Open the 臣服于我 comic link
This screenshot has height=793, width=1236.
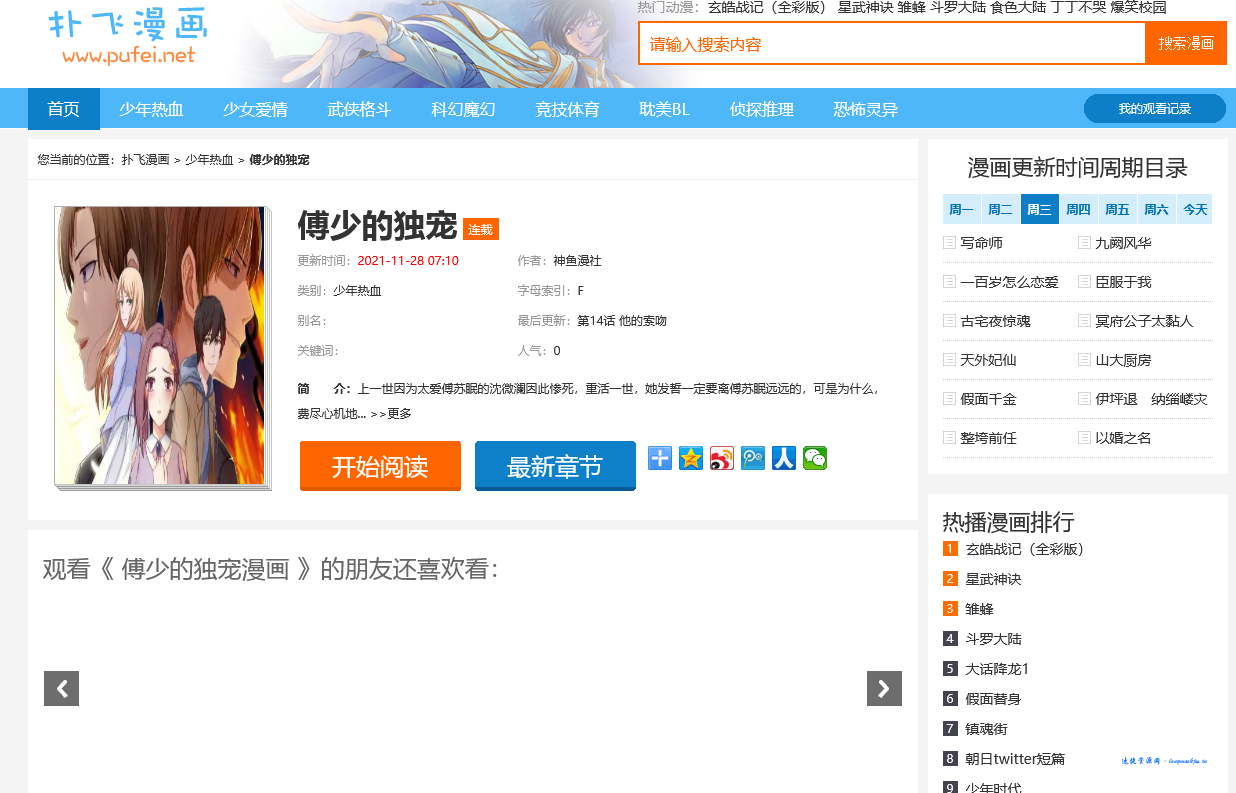(1123, 282)
